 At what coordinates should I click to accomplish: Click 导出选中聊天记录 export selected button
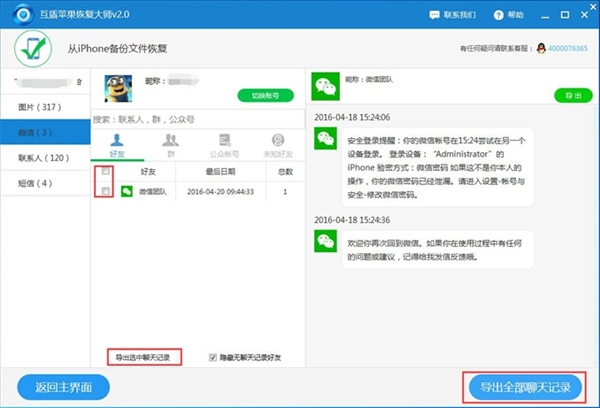tap(144, 357)
